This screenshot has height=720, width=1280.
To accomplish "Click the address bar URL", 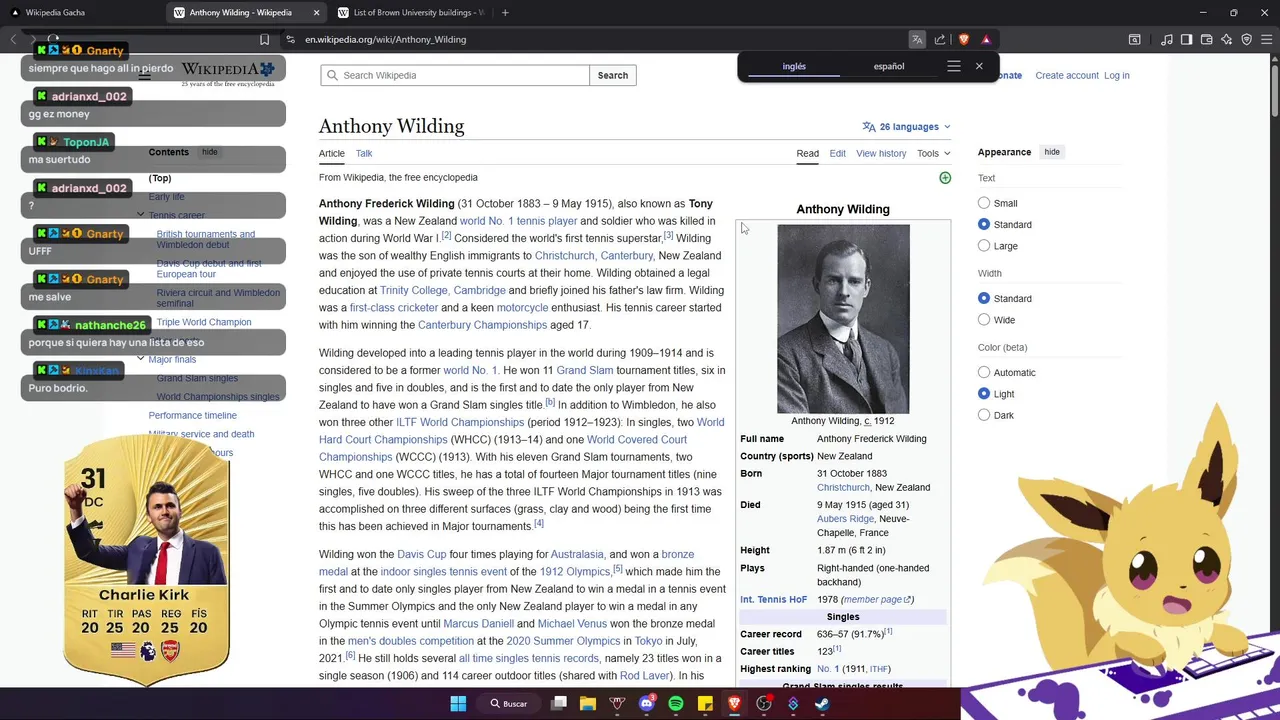I will [x=386, y=40].
